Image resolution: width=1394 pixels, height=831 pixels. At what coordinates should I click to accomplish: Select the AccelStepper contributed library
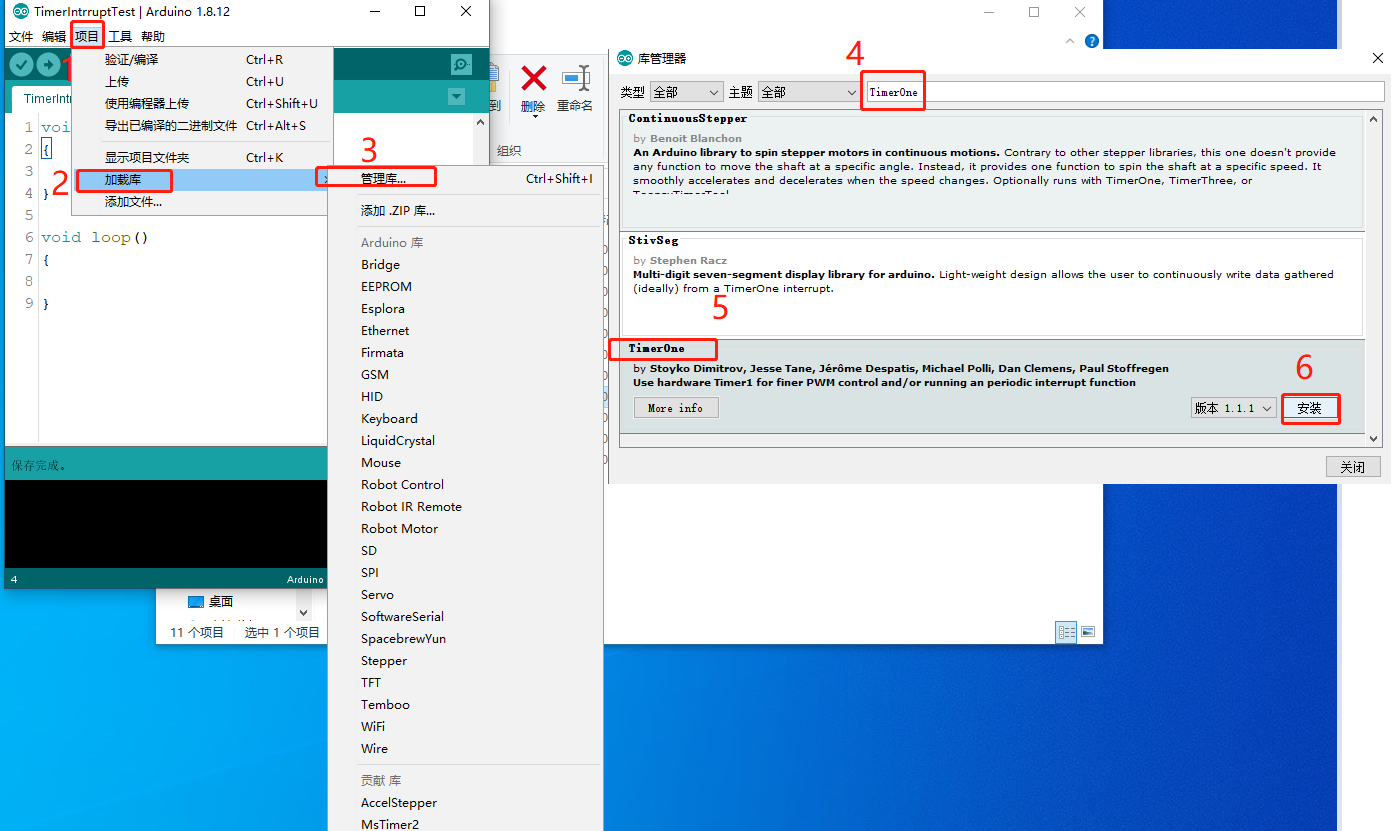point(465,803)
